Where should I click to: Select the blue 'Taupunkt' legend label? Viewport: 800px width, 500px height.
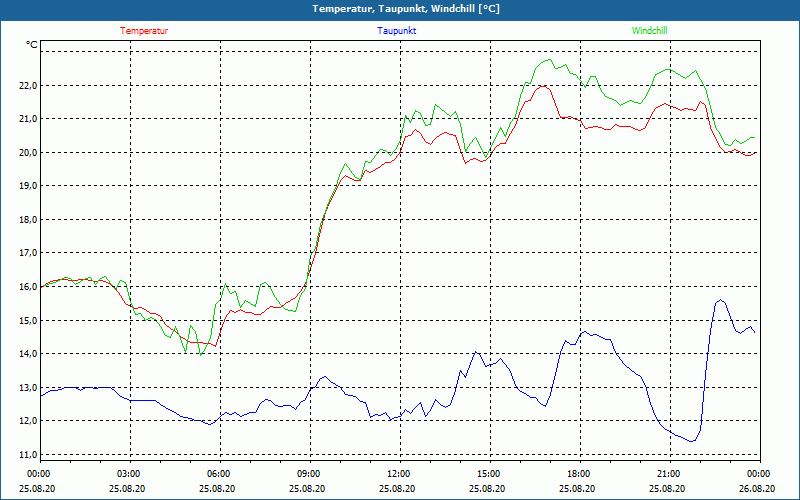(x=397, y=31)
